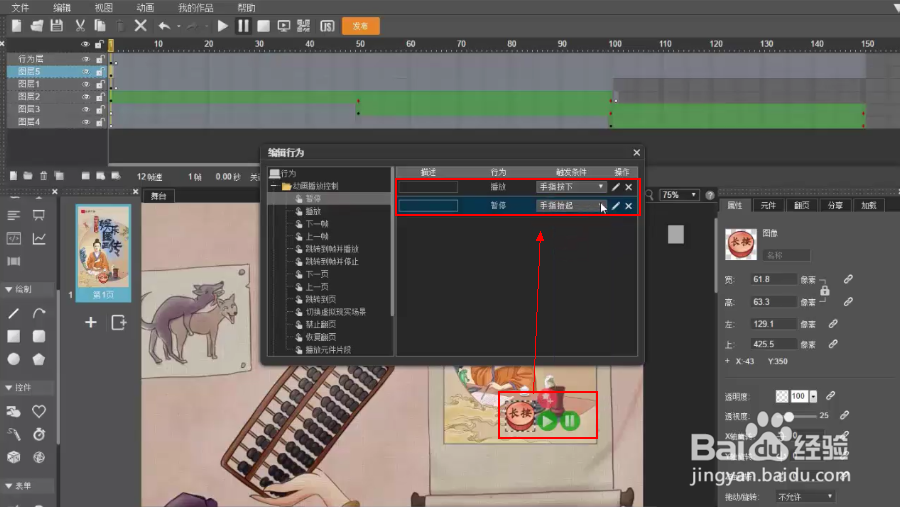900x507 pixels.
Task: Edit the 暂停 behavior with pencil icon
Action: (616, 206)
